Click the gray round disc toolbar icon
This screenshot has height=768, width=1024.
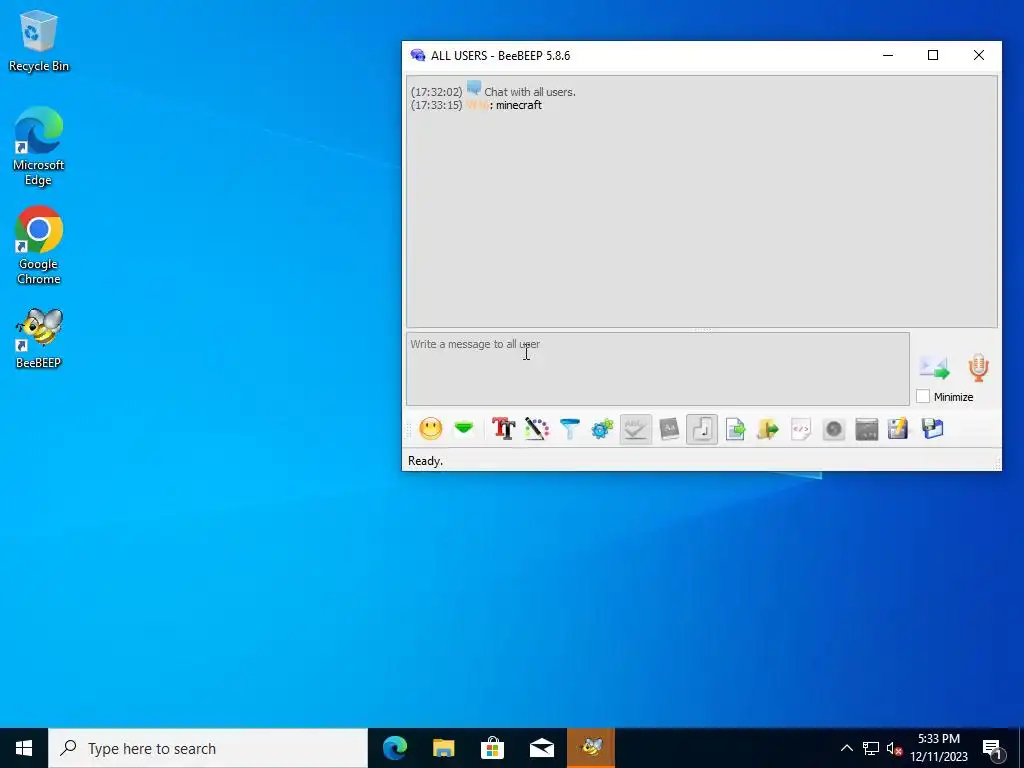834,429
